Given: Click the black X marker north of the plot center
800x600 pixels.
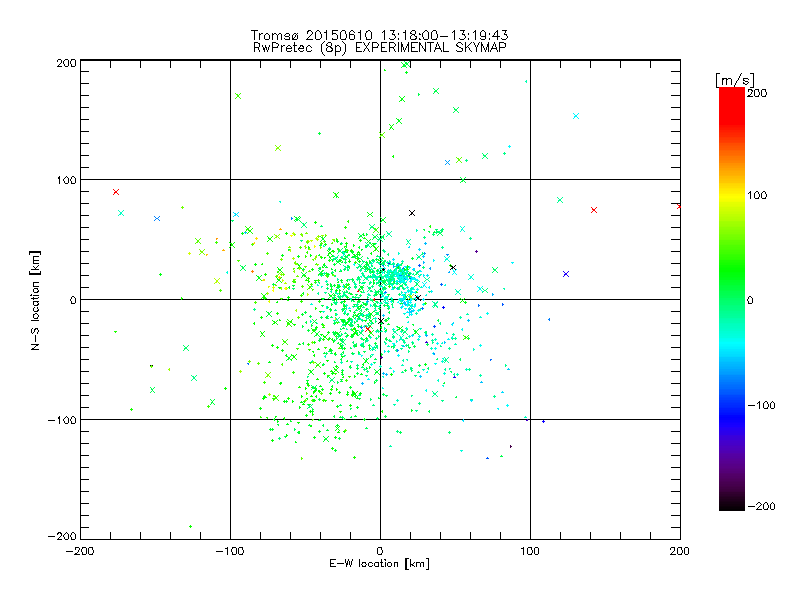Looking at the screenshot, I should pyautogui.click(x=412, y=213).
